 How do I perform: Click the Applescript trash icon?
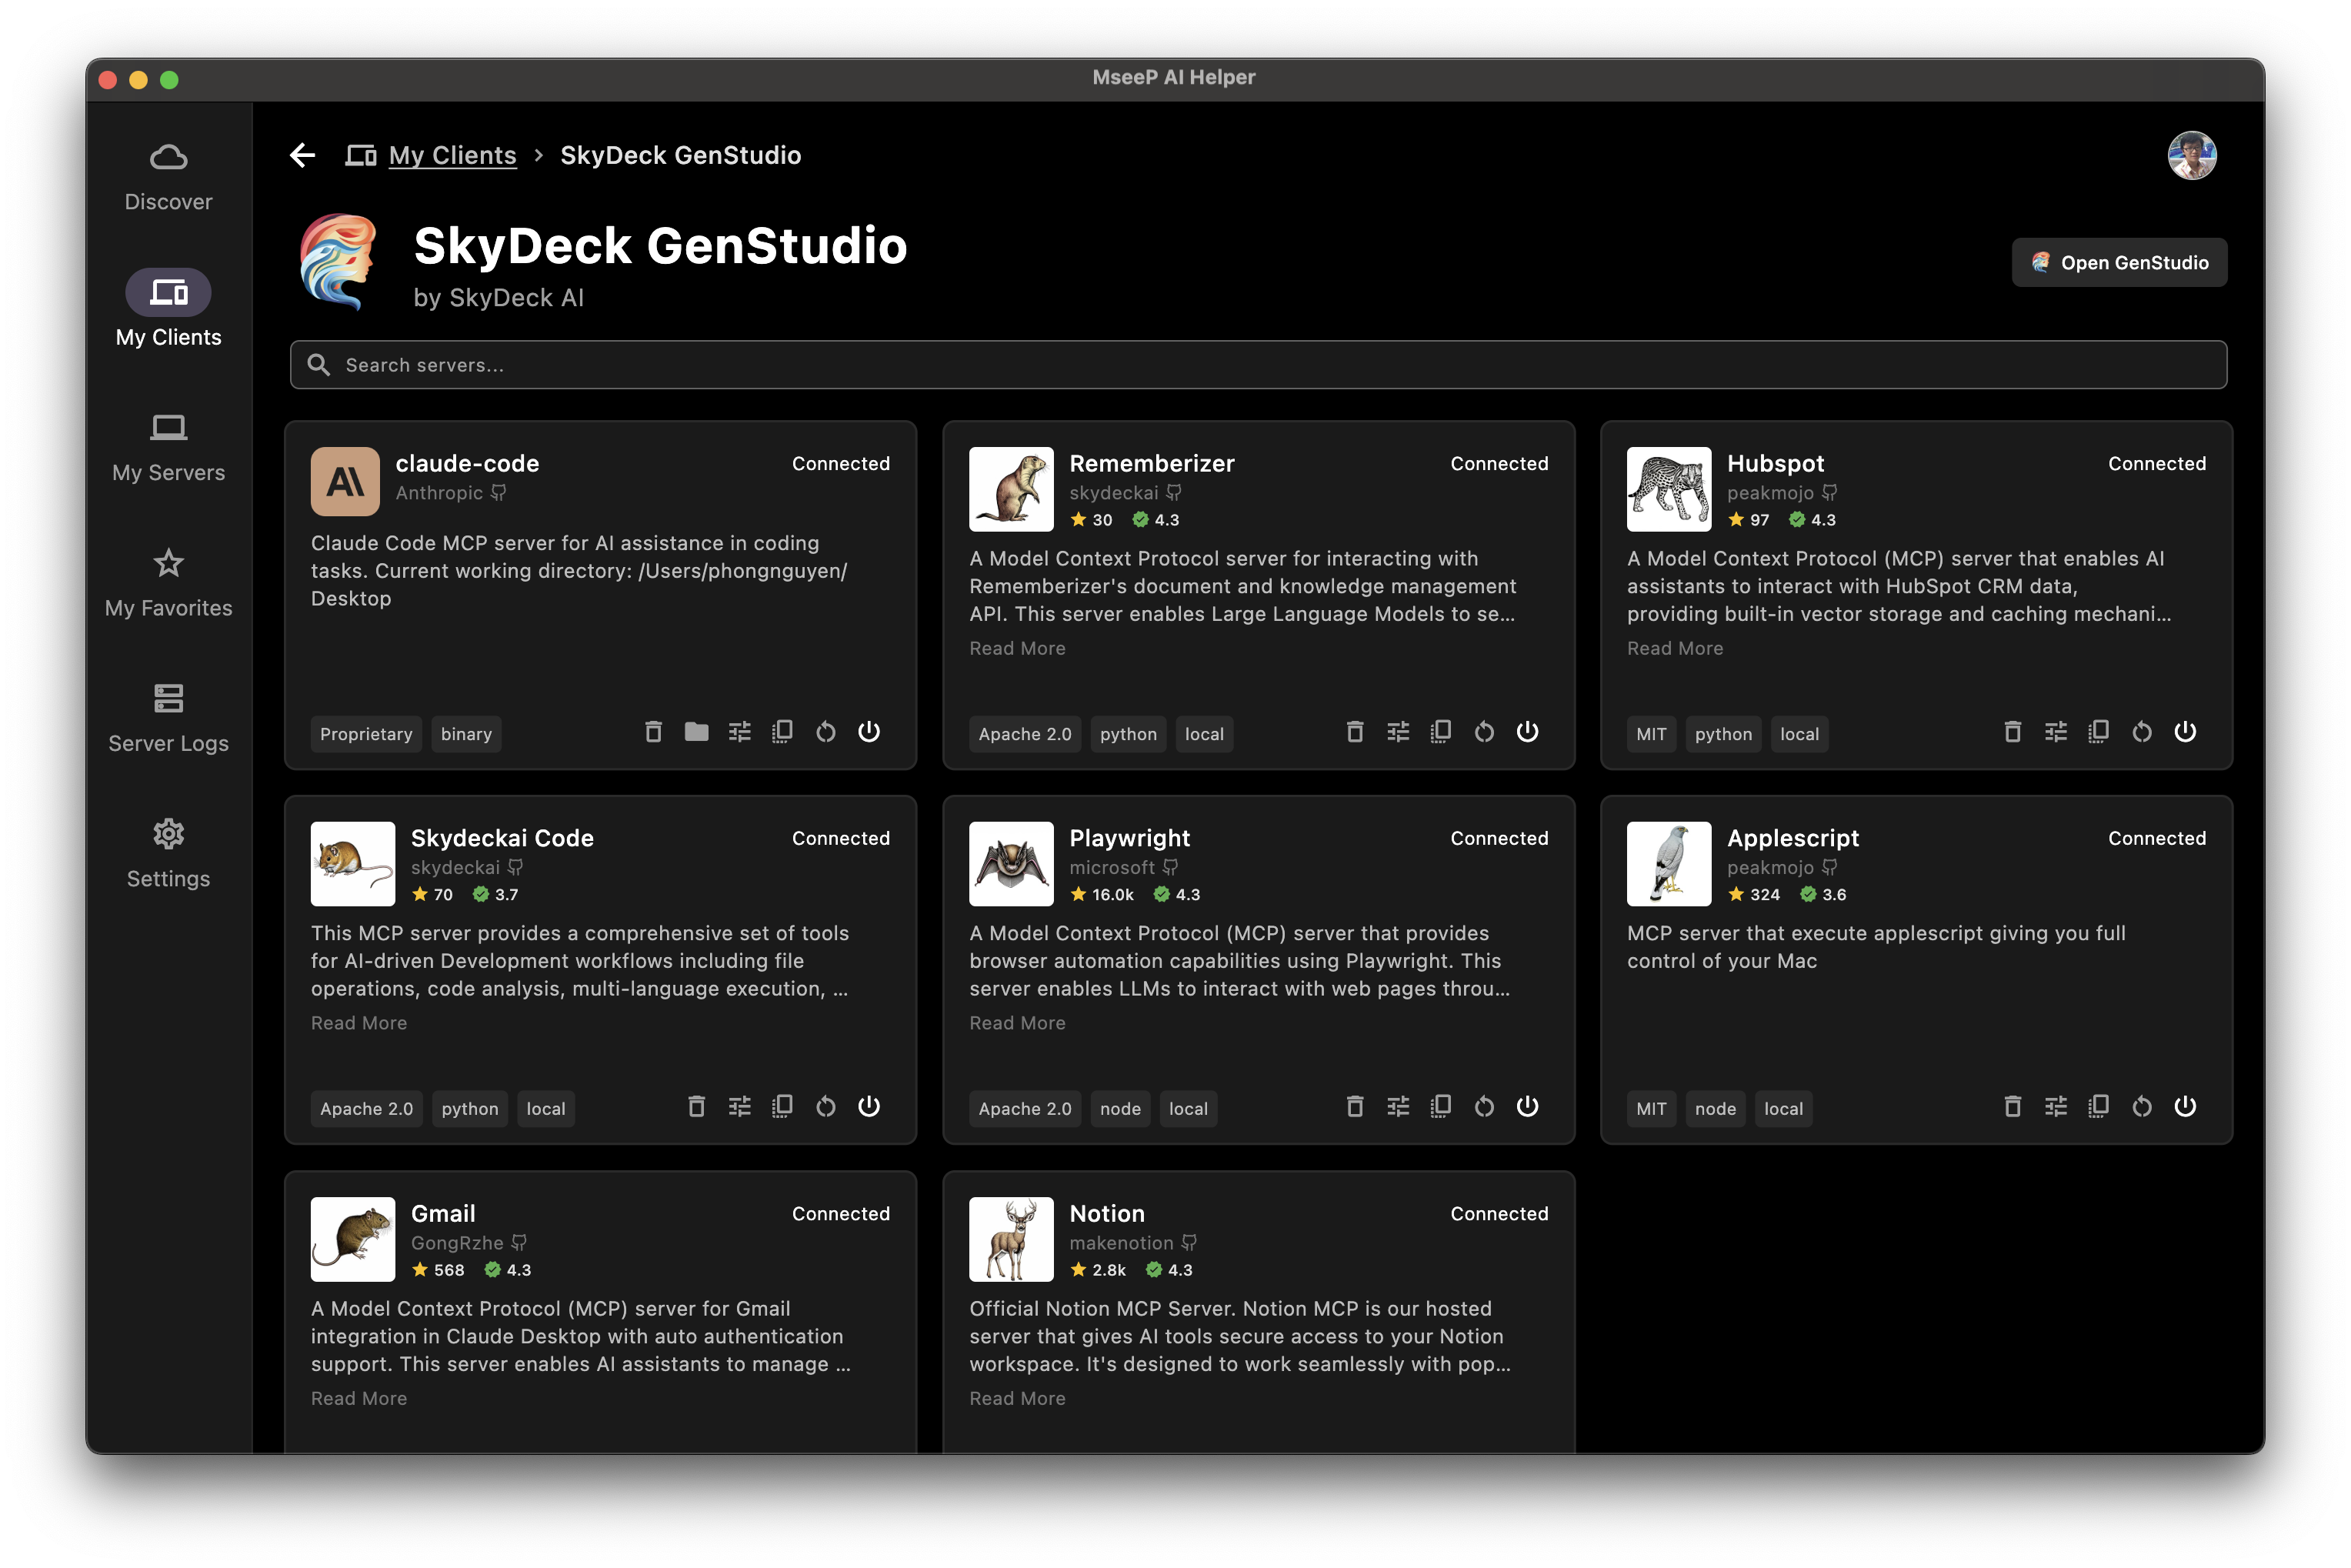(x=2012, y=1107)
